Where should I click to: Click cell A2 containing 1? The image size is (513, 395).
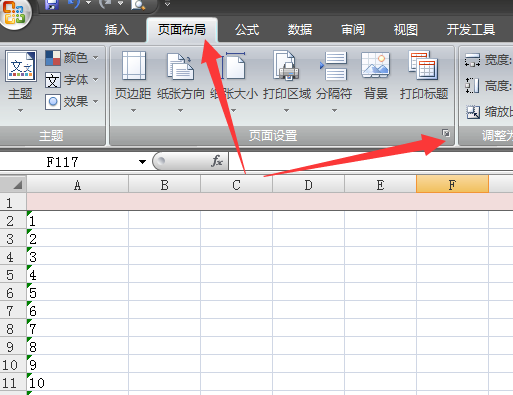pos(78,220)
